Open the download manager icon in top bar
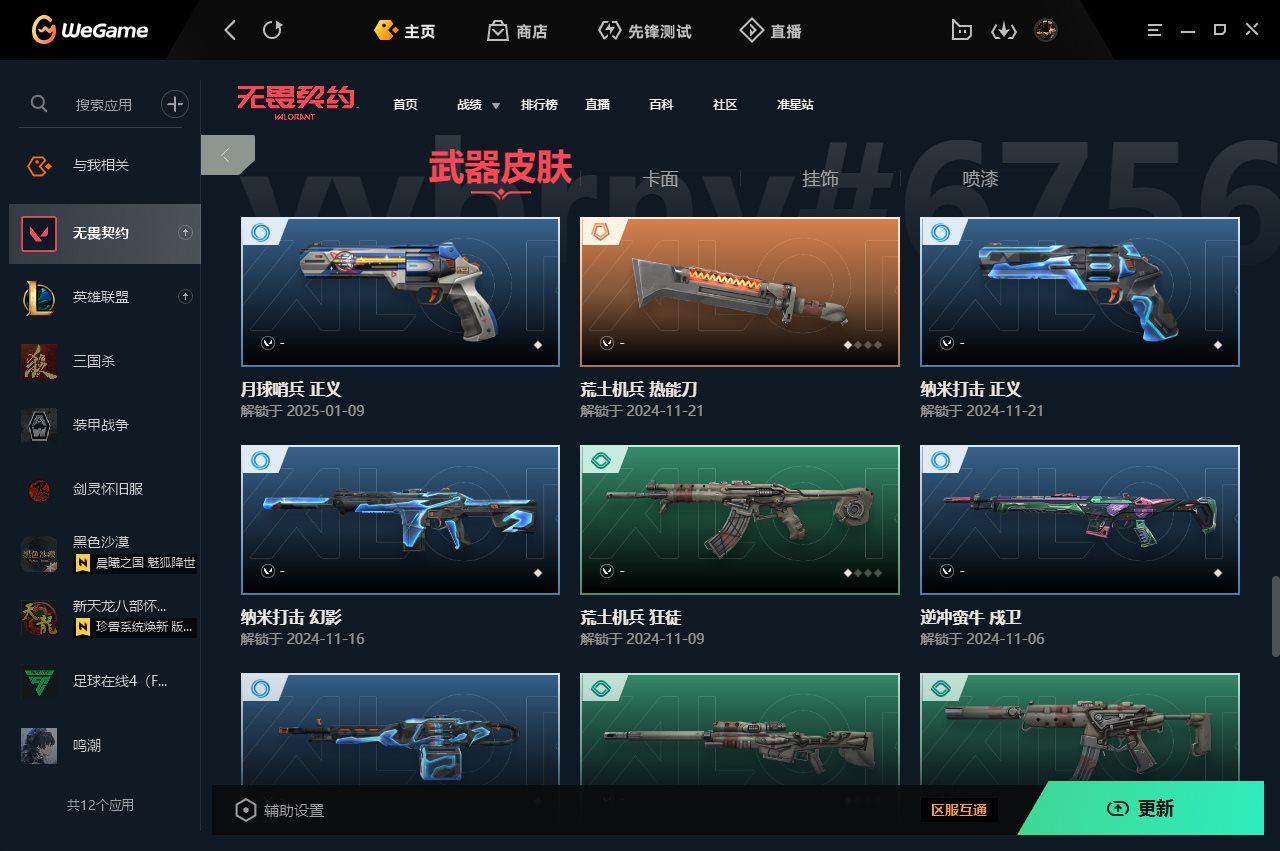 [x=1003, y=31]
